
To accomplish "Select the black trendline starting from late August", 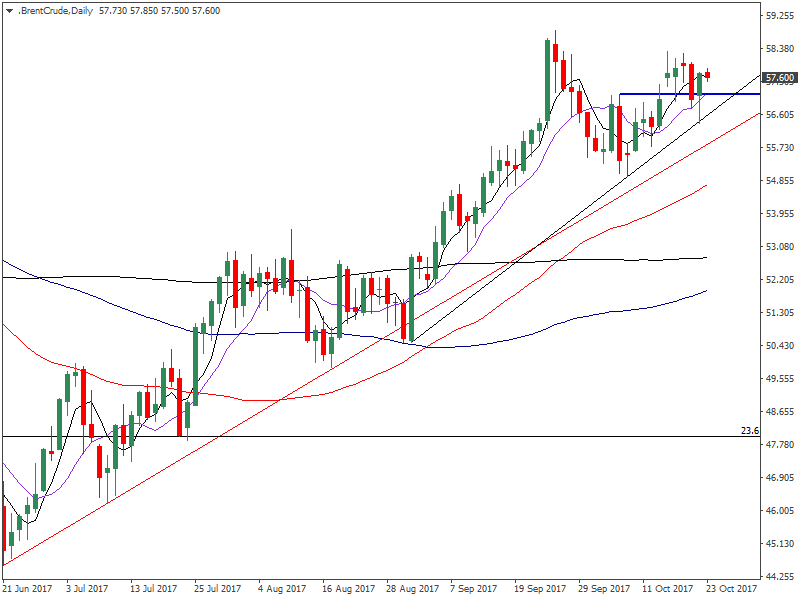I will pyautogui.click(x=600, y=194).
